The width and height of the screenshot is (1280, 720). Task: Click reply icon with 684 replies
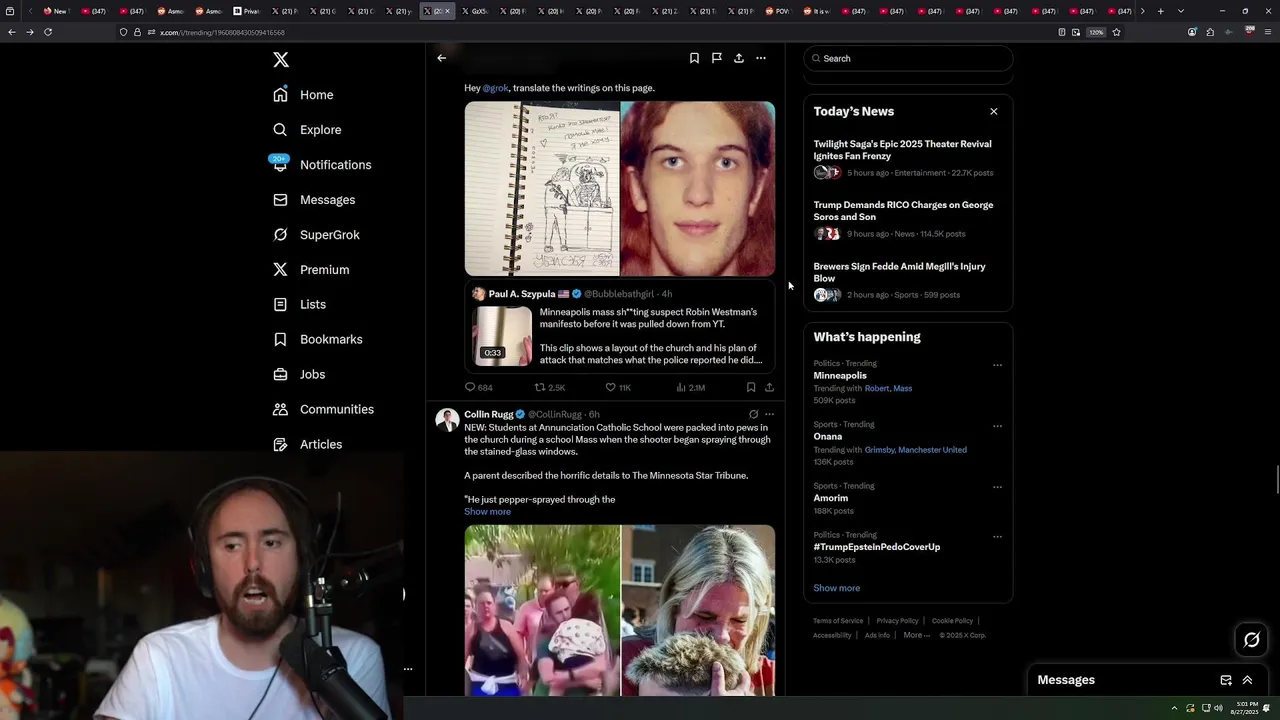click(470, 387)
